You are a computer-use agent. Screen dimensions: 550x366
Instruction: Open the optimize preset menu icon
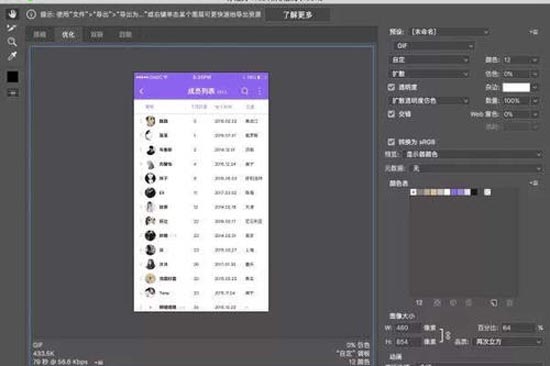pos(534,32)
